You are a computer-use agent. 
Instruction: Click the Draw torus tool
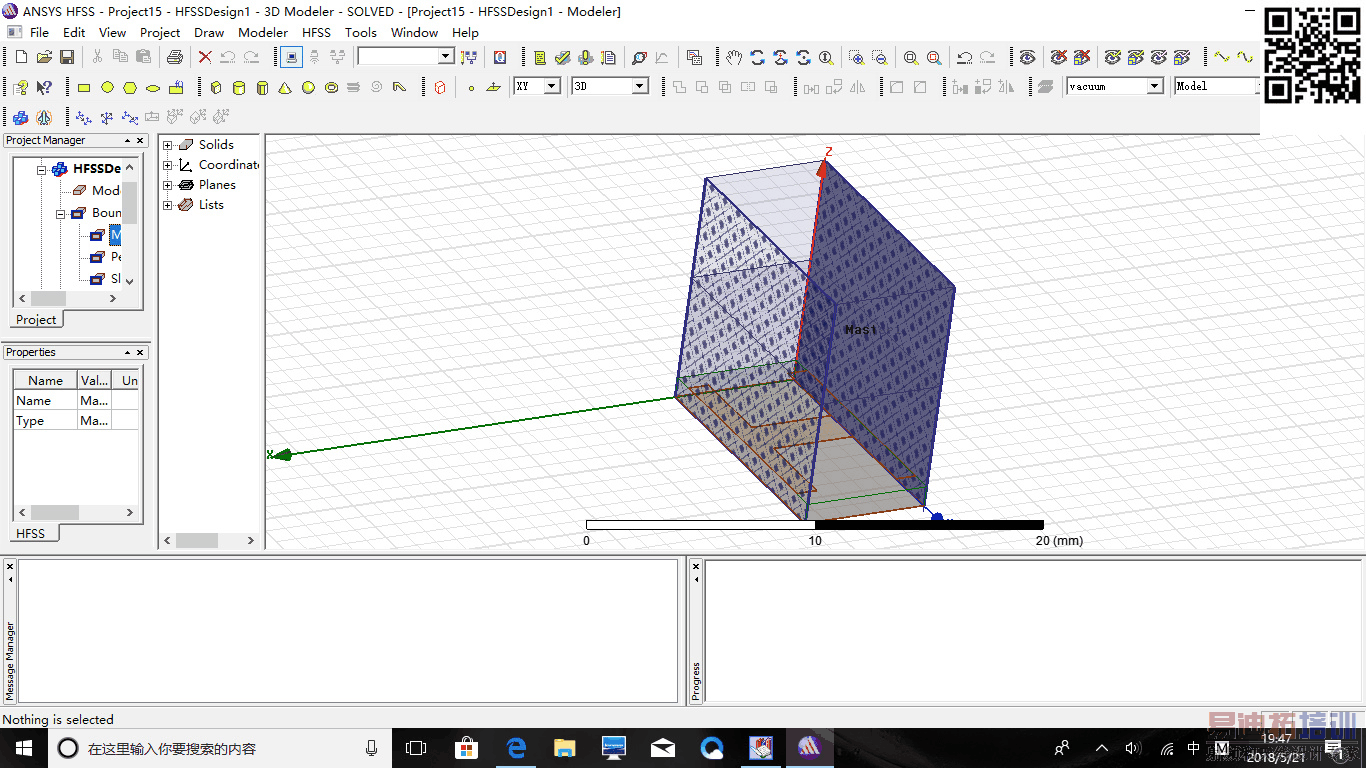331,88
